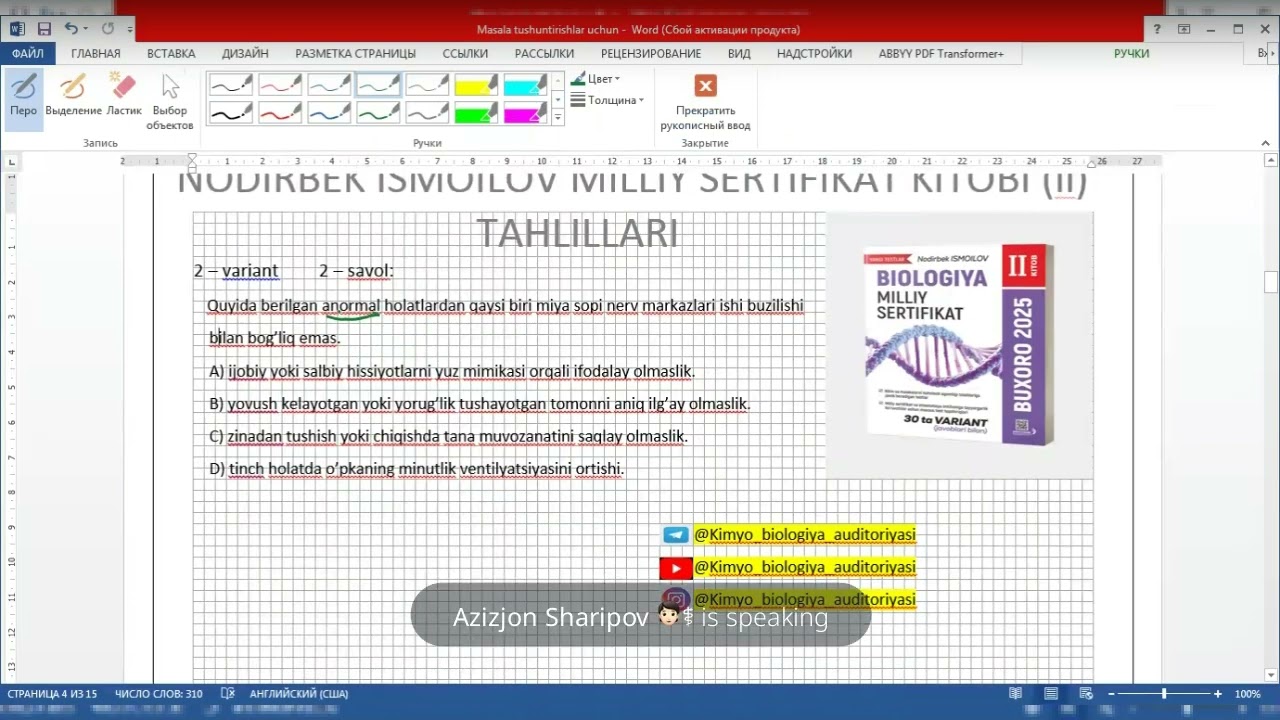The height and width of the screenshot is (720, 1280).
Task: Pick the thin black pen style
Action: tap(231, 85)
